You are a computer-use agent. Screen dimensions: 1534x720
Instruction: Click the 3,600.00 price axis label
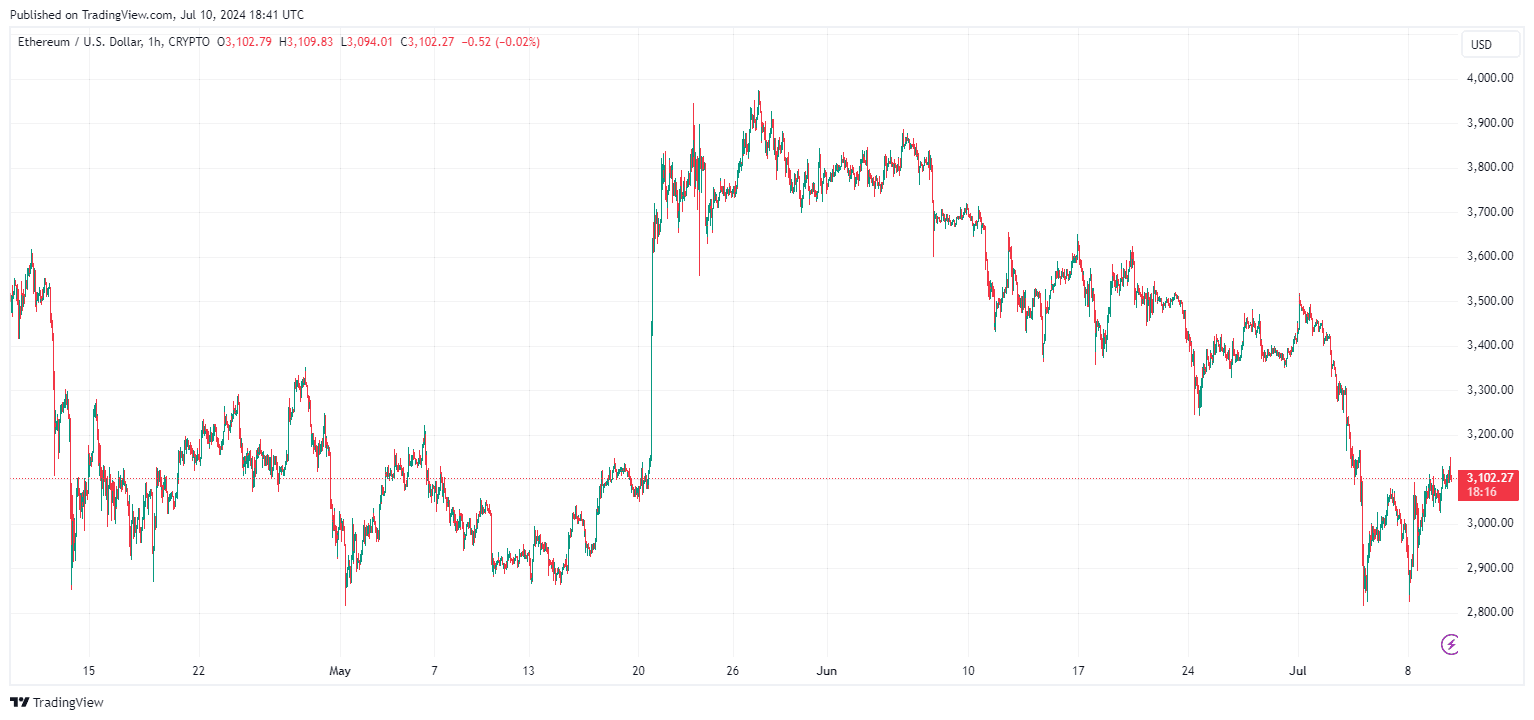(1489, 256)
